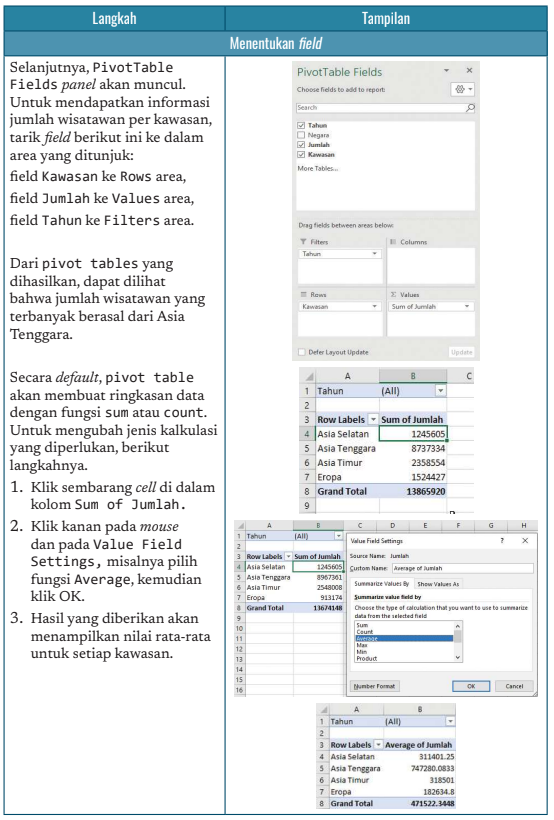
Task: Open the PivotTable Fields task pane options arrow
Action: point(446,70)
